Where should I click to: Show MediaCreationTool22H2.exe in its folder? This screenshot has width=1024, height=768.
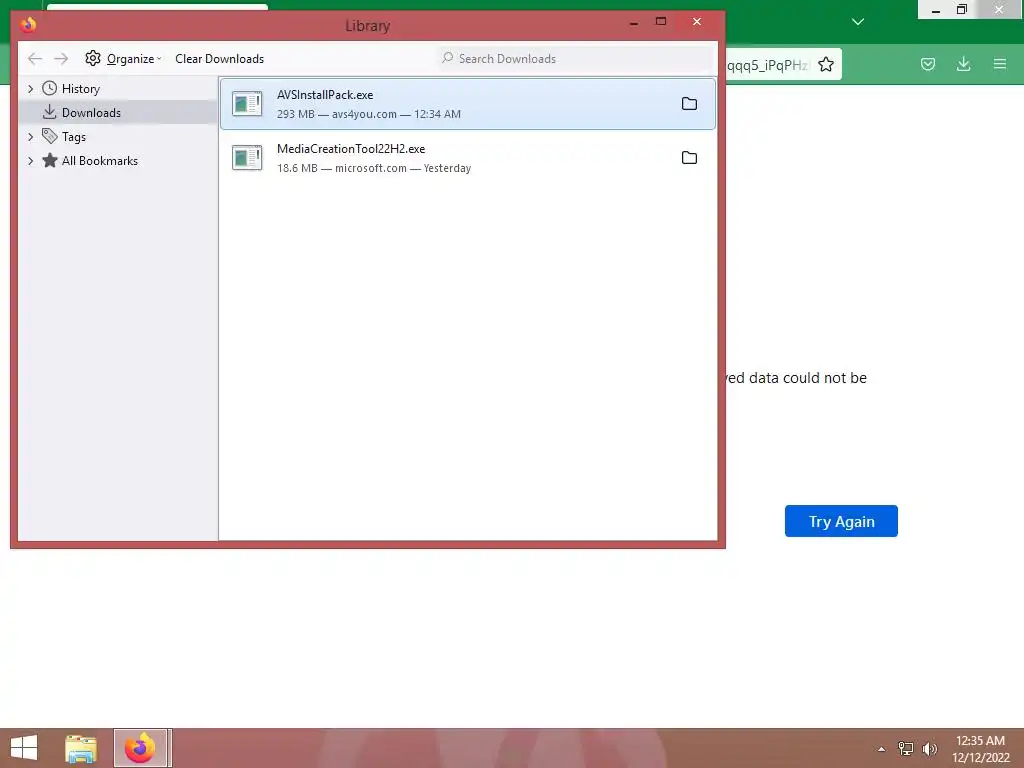point(689,158)
